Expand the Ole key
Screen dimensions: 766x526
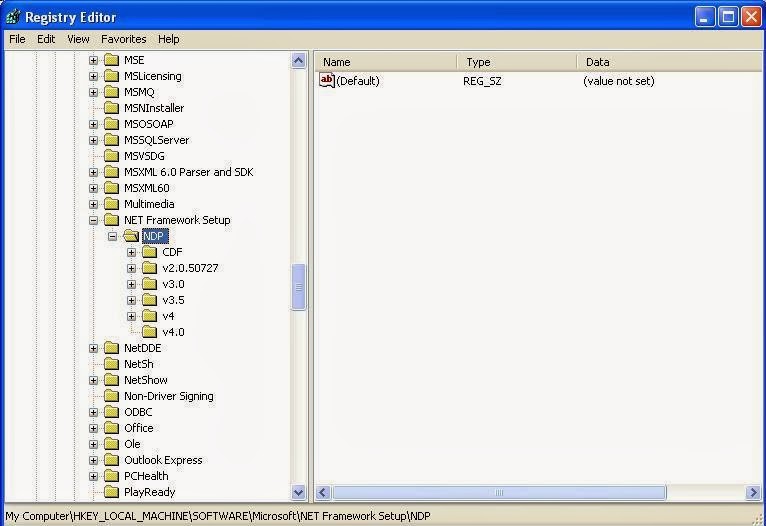tap(93, 444)
